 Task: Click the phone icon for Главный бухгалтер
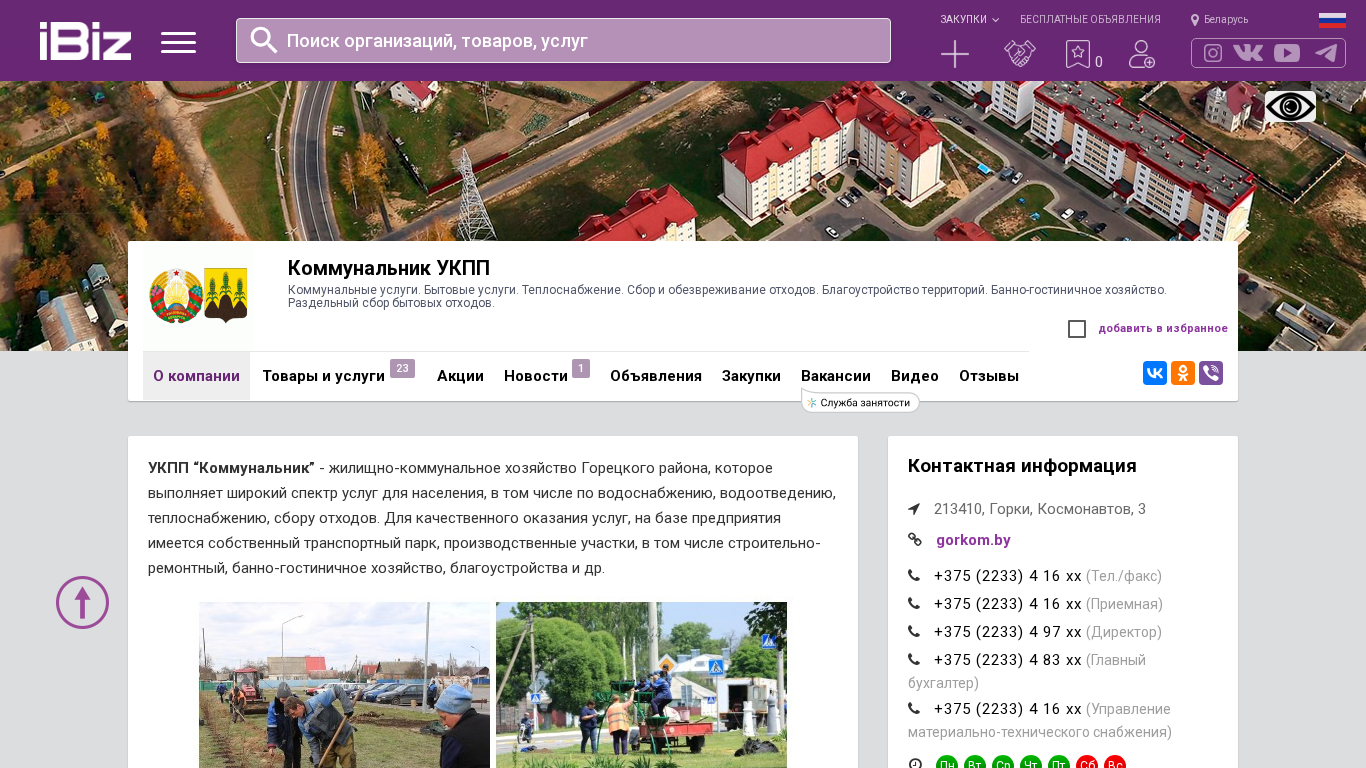(914, 659)
